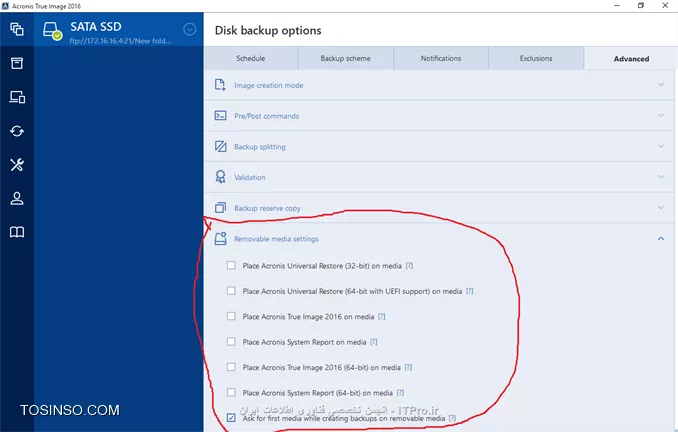Close the Acronis True Image window
The image size is (678, 432).
click(x=665, y=6)
